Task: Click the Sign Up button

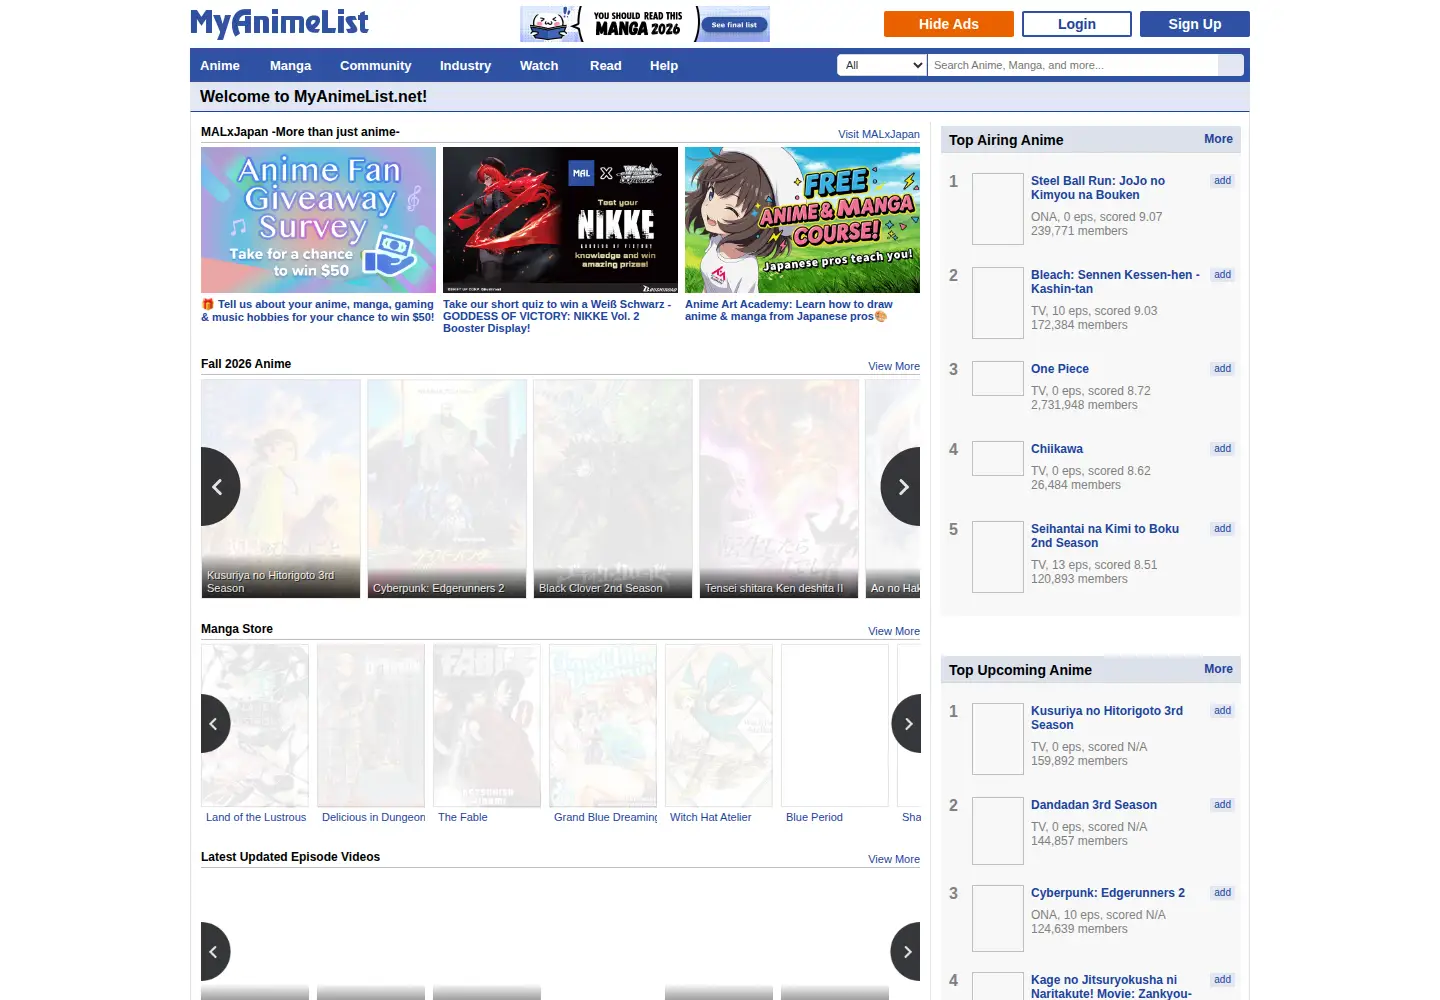Action: [1195, 24]
